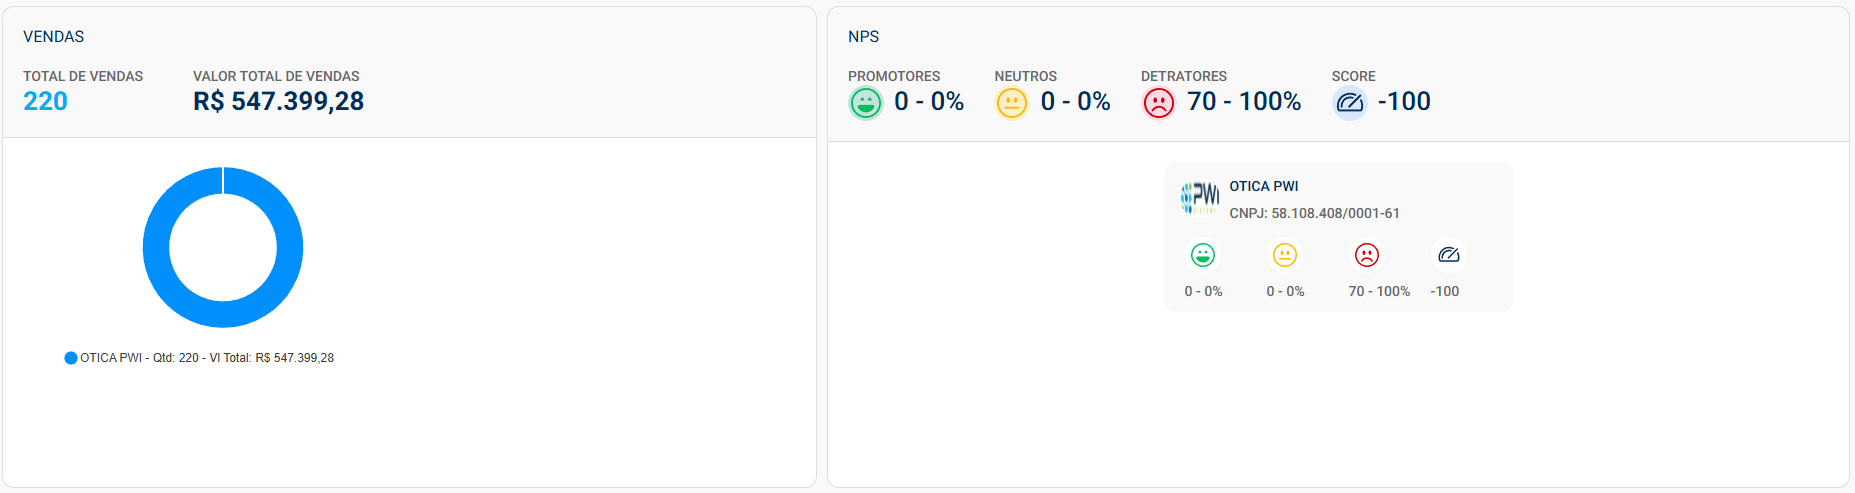Click the header score value -100

(x=1404, y=101)
